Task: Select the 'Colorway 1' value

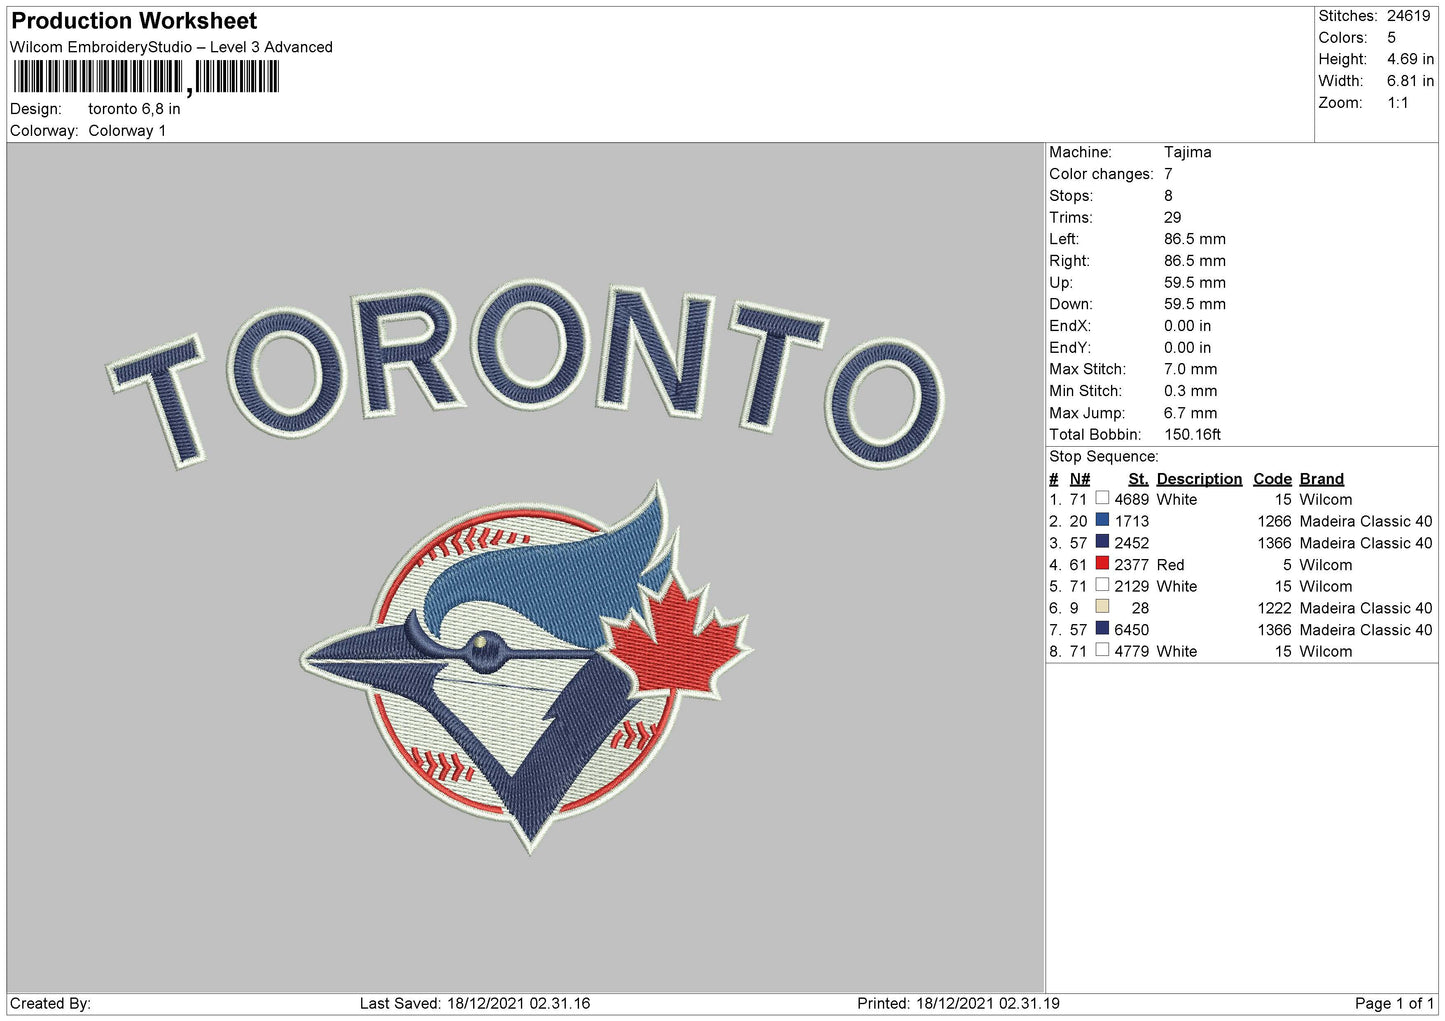Action: 127,131
